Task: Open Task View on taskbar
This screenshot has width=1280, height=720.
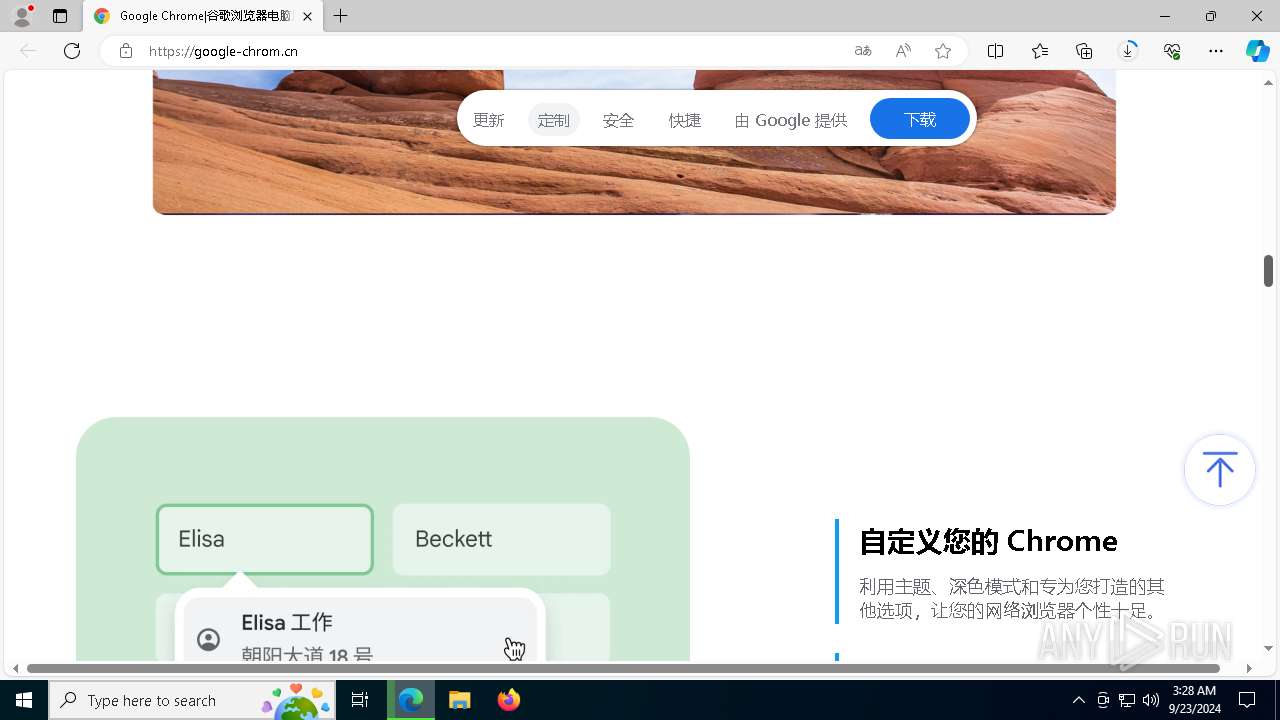Action: pos(360,700)
